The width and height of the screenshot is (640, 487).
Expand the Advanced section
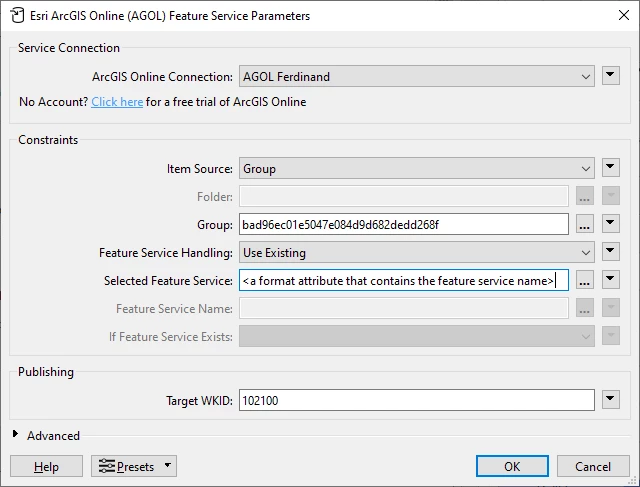[16, 434]
